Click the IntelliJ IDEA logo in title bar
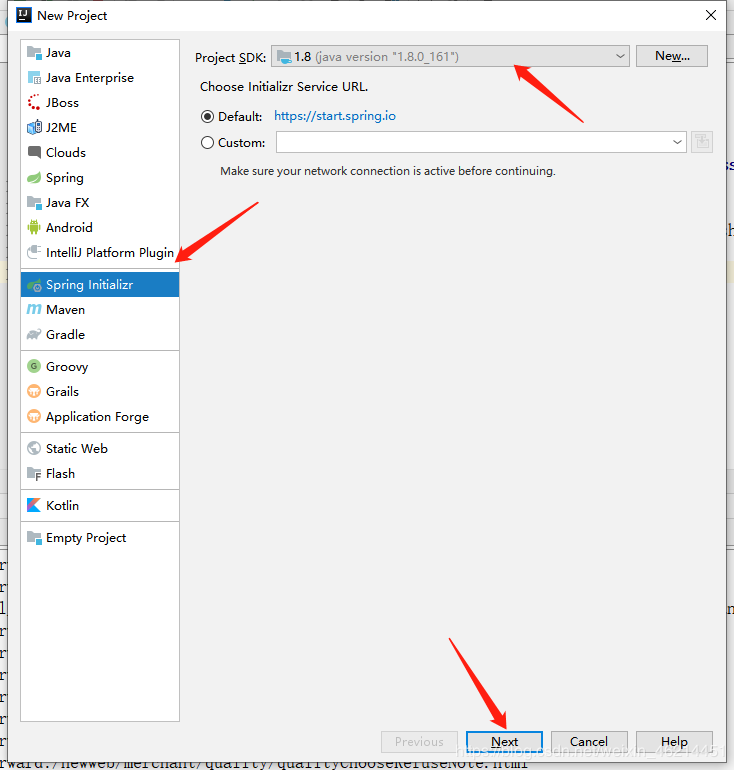The width and height of the screenshot is (734, 770). click(x=24, y=15)
